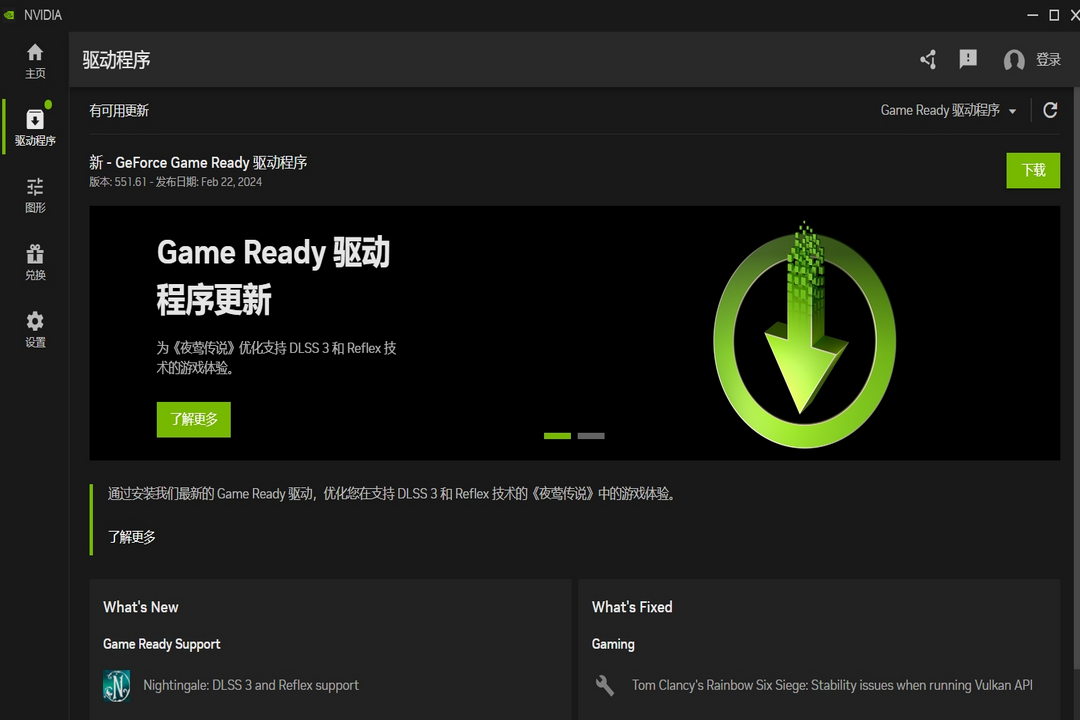The width and height of the screenshot is (1080, 720).
Task: Refresh the driver updates list
Action: (1049, 110)
